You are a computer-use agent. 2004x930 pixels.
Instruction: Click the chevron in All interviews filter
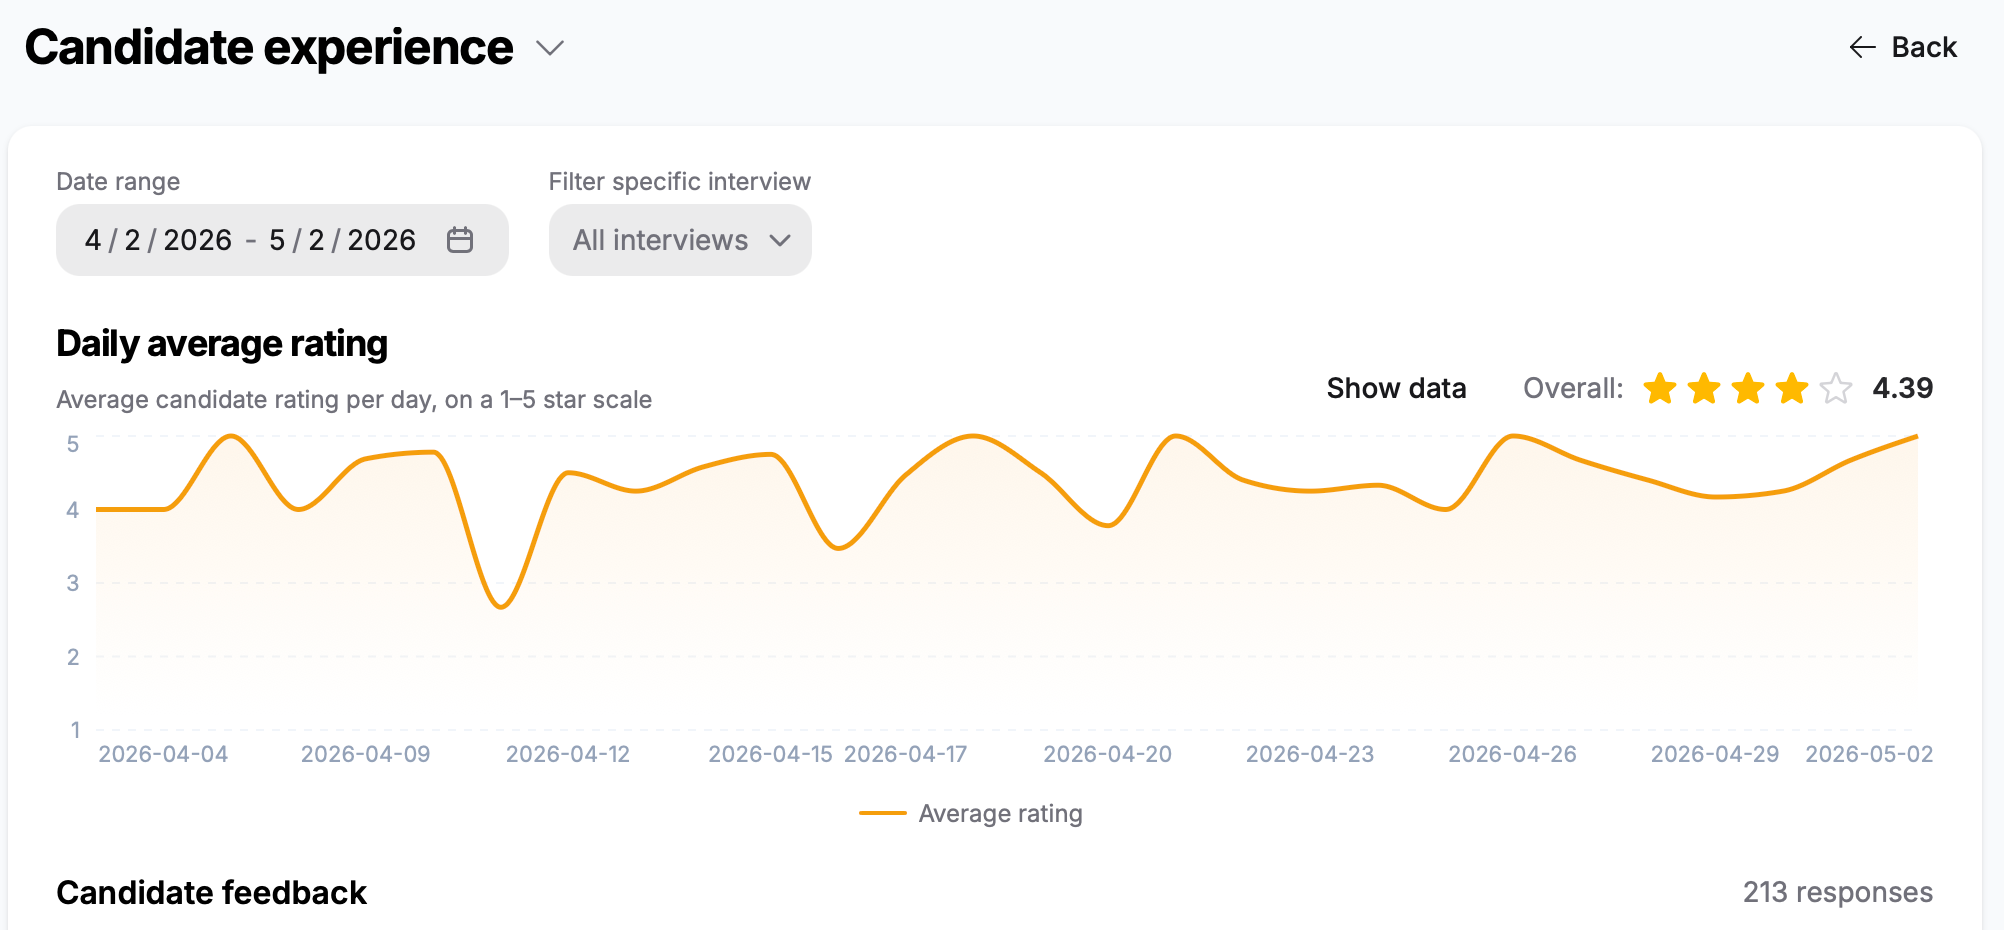[780, 240]
